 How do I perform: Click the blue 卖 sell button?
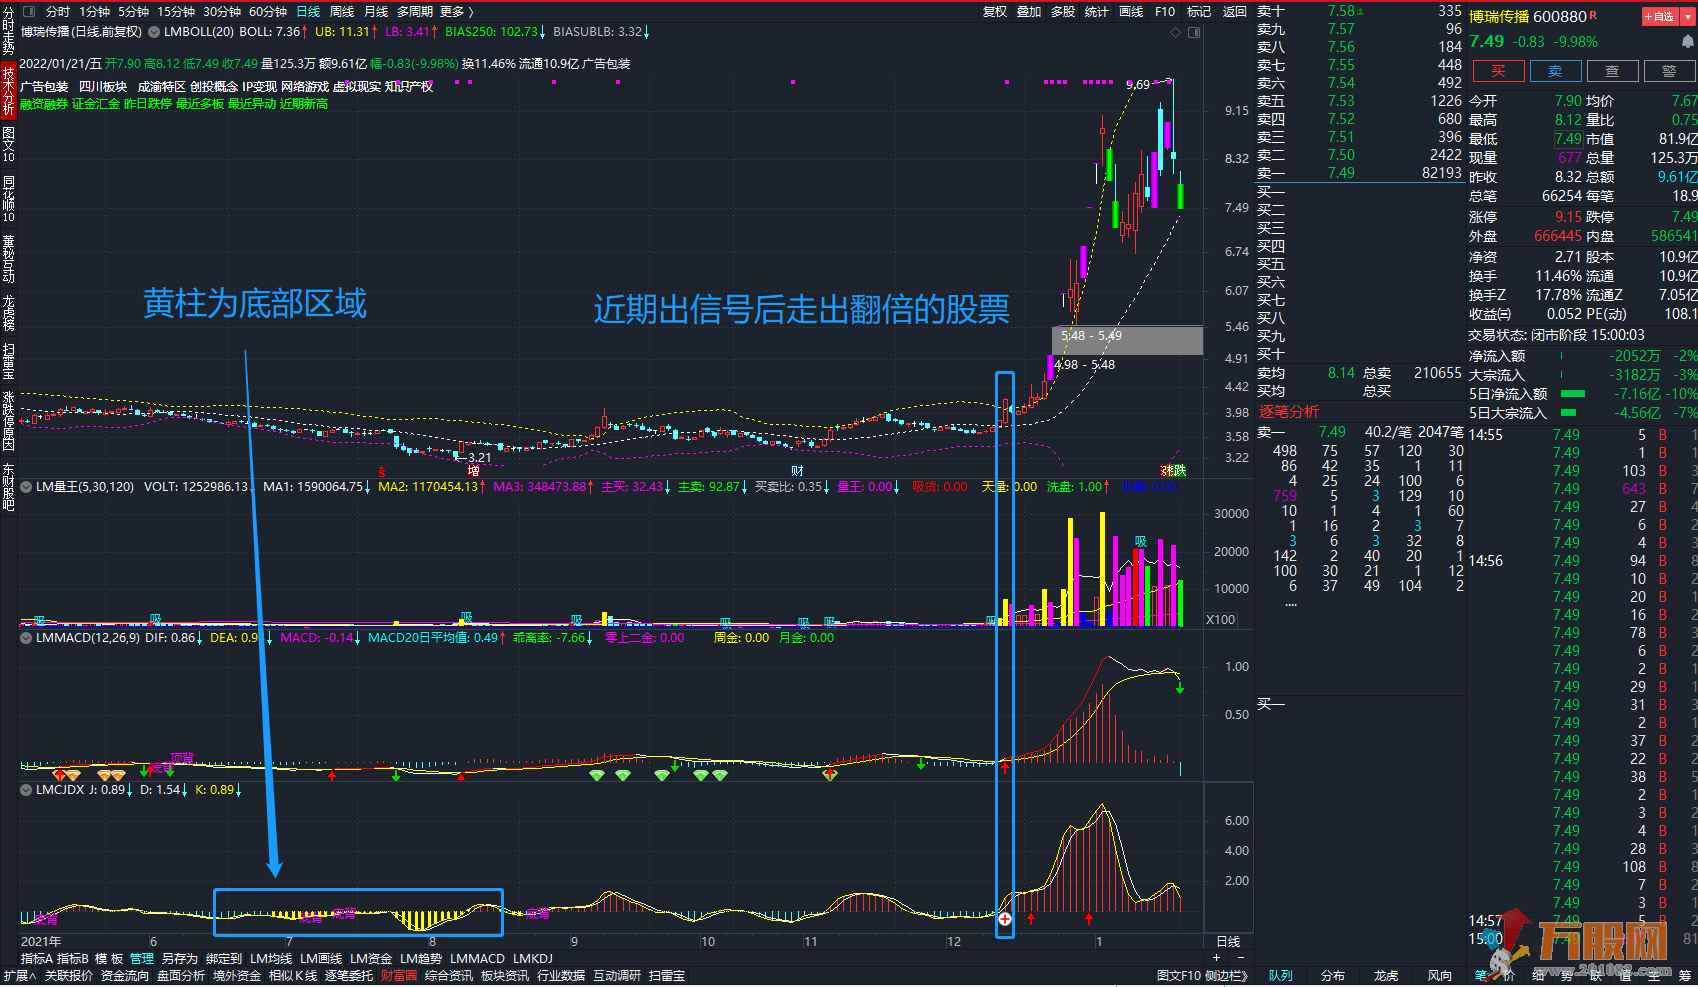[1555, 71]
